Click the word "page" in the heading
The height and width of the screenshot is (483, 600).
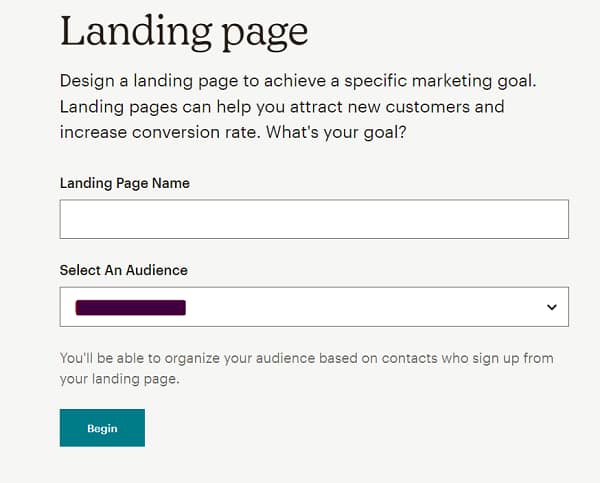[261, 34]
